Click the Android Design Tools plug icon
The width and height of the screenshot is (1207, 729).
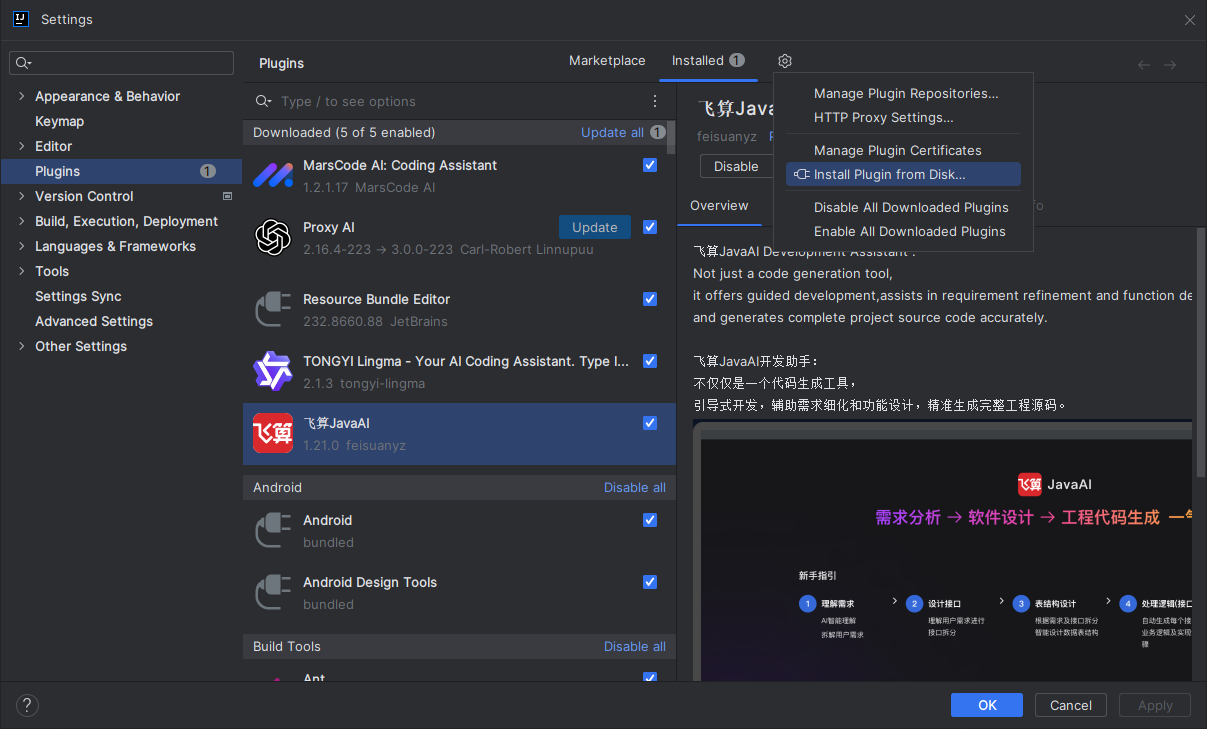[272, 592]
